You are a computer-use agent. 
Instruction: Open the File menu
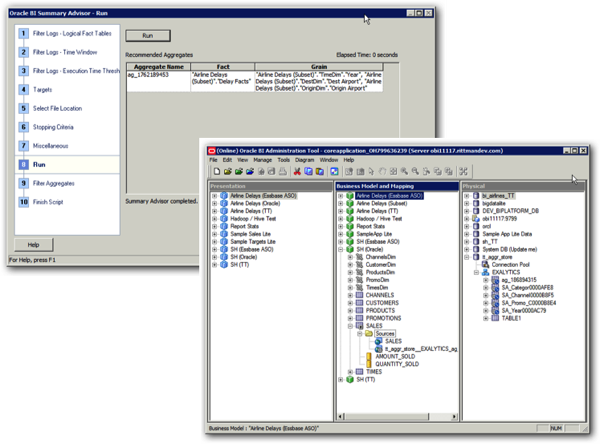[x=213, y=160]
